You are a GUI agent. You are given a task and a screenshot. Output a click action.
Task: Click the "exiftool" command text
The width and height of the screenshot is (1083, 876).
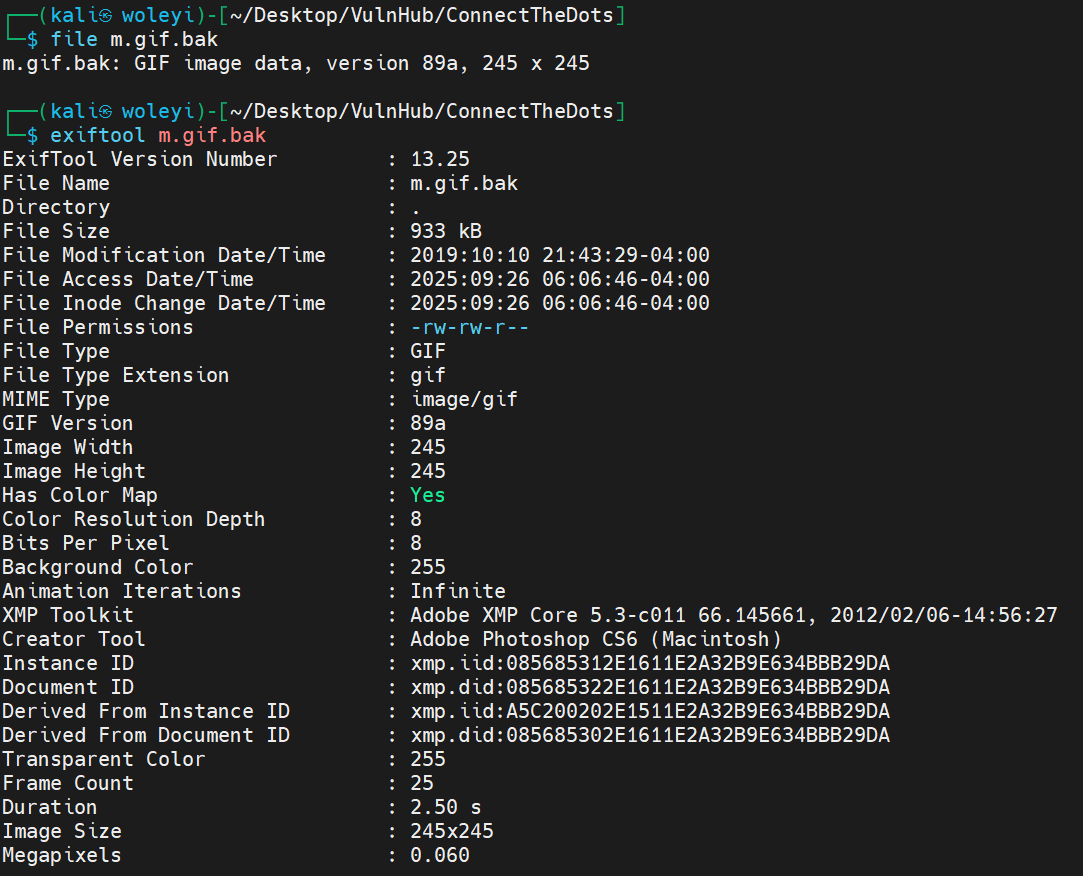pyautogui.click(x=98, y=135)
